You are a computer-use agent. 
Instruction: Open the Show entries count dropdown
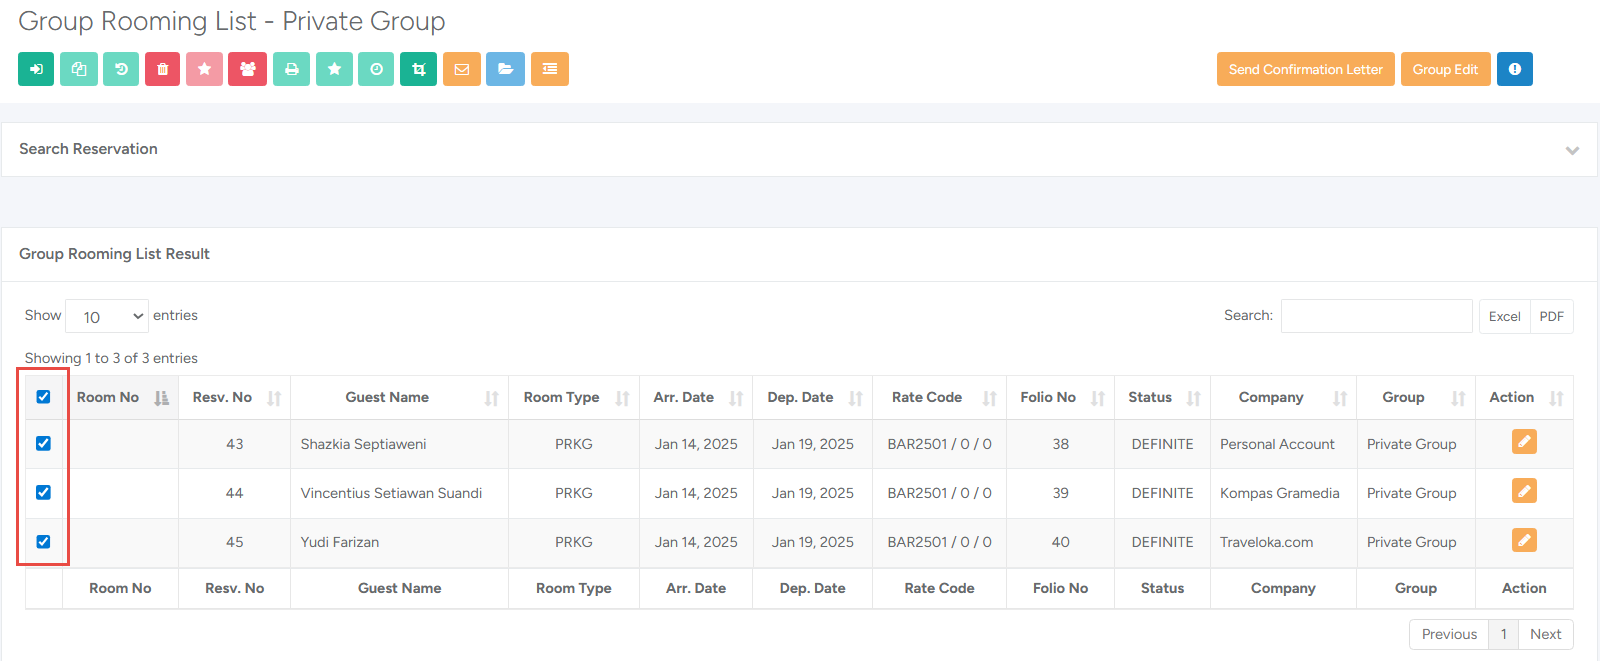pyautogui.click(x=107, y=316)
